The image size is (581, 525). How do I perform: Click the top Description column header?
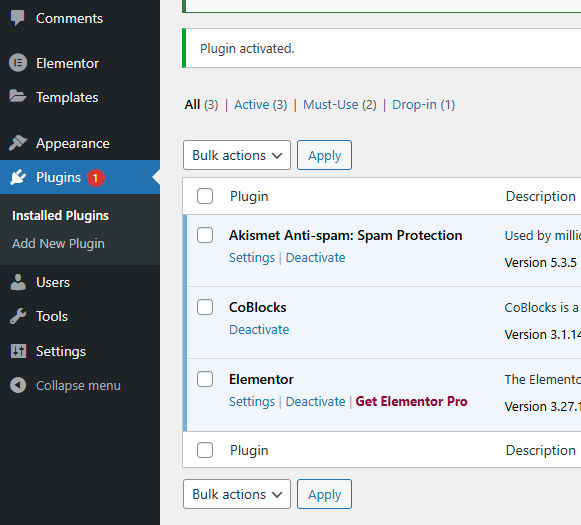point(540,196)
